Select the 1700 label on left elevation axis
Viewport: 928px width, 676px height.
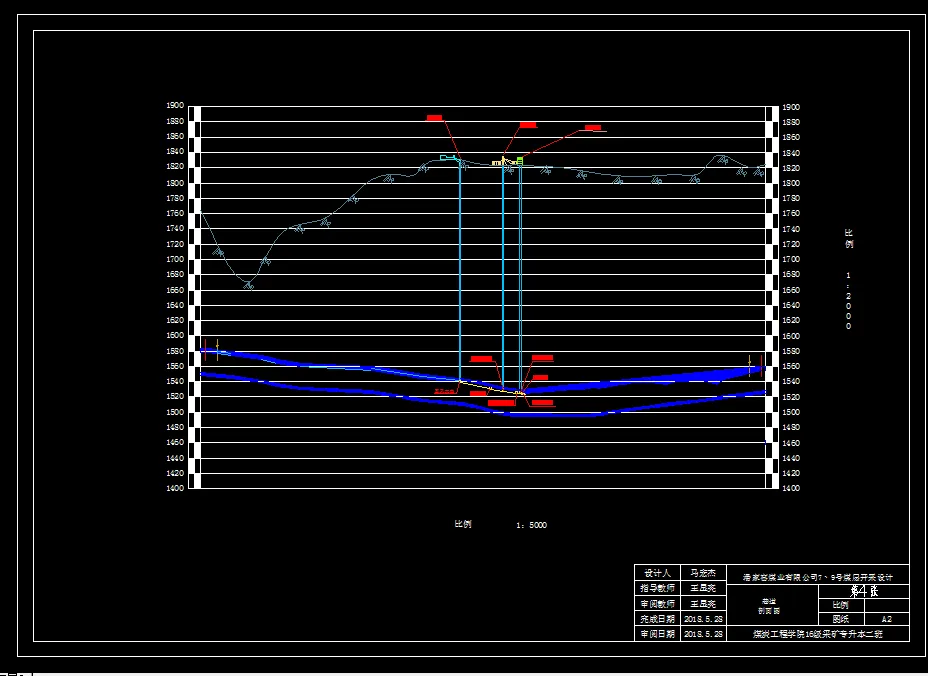click(x=176, y=259)
